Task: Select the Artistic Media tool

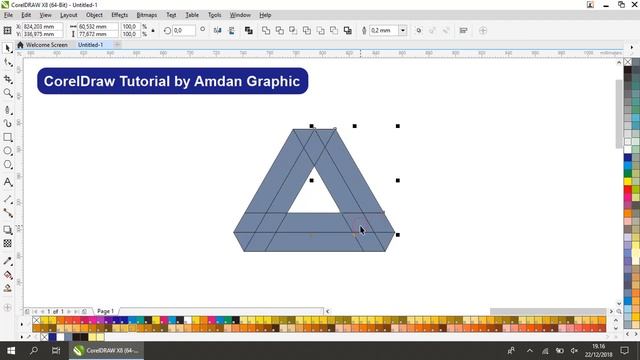Action: click(7, 123)
